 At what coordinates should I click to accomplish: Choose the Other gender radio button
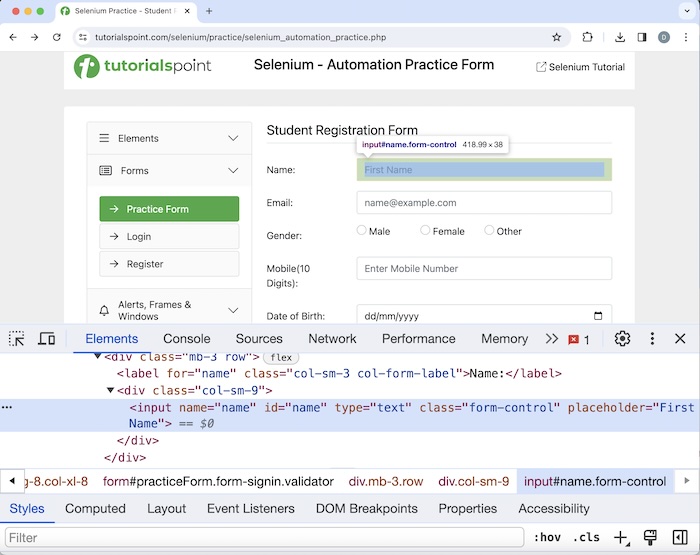pyautogui.click(x=489, y=230)
